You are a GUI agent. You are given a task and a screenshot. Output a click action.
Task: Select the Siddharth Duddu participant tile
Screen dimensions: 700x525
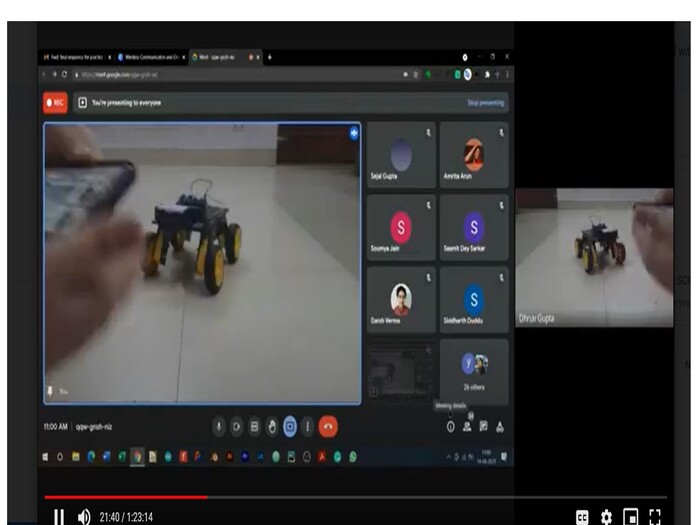pyautogui.click(x=474, y=300)
